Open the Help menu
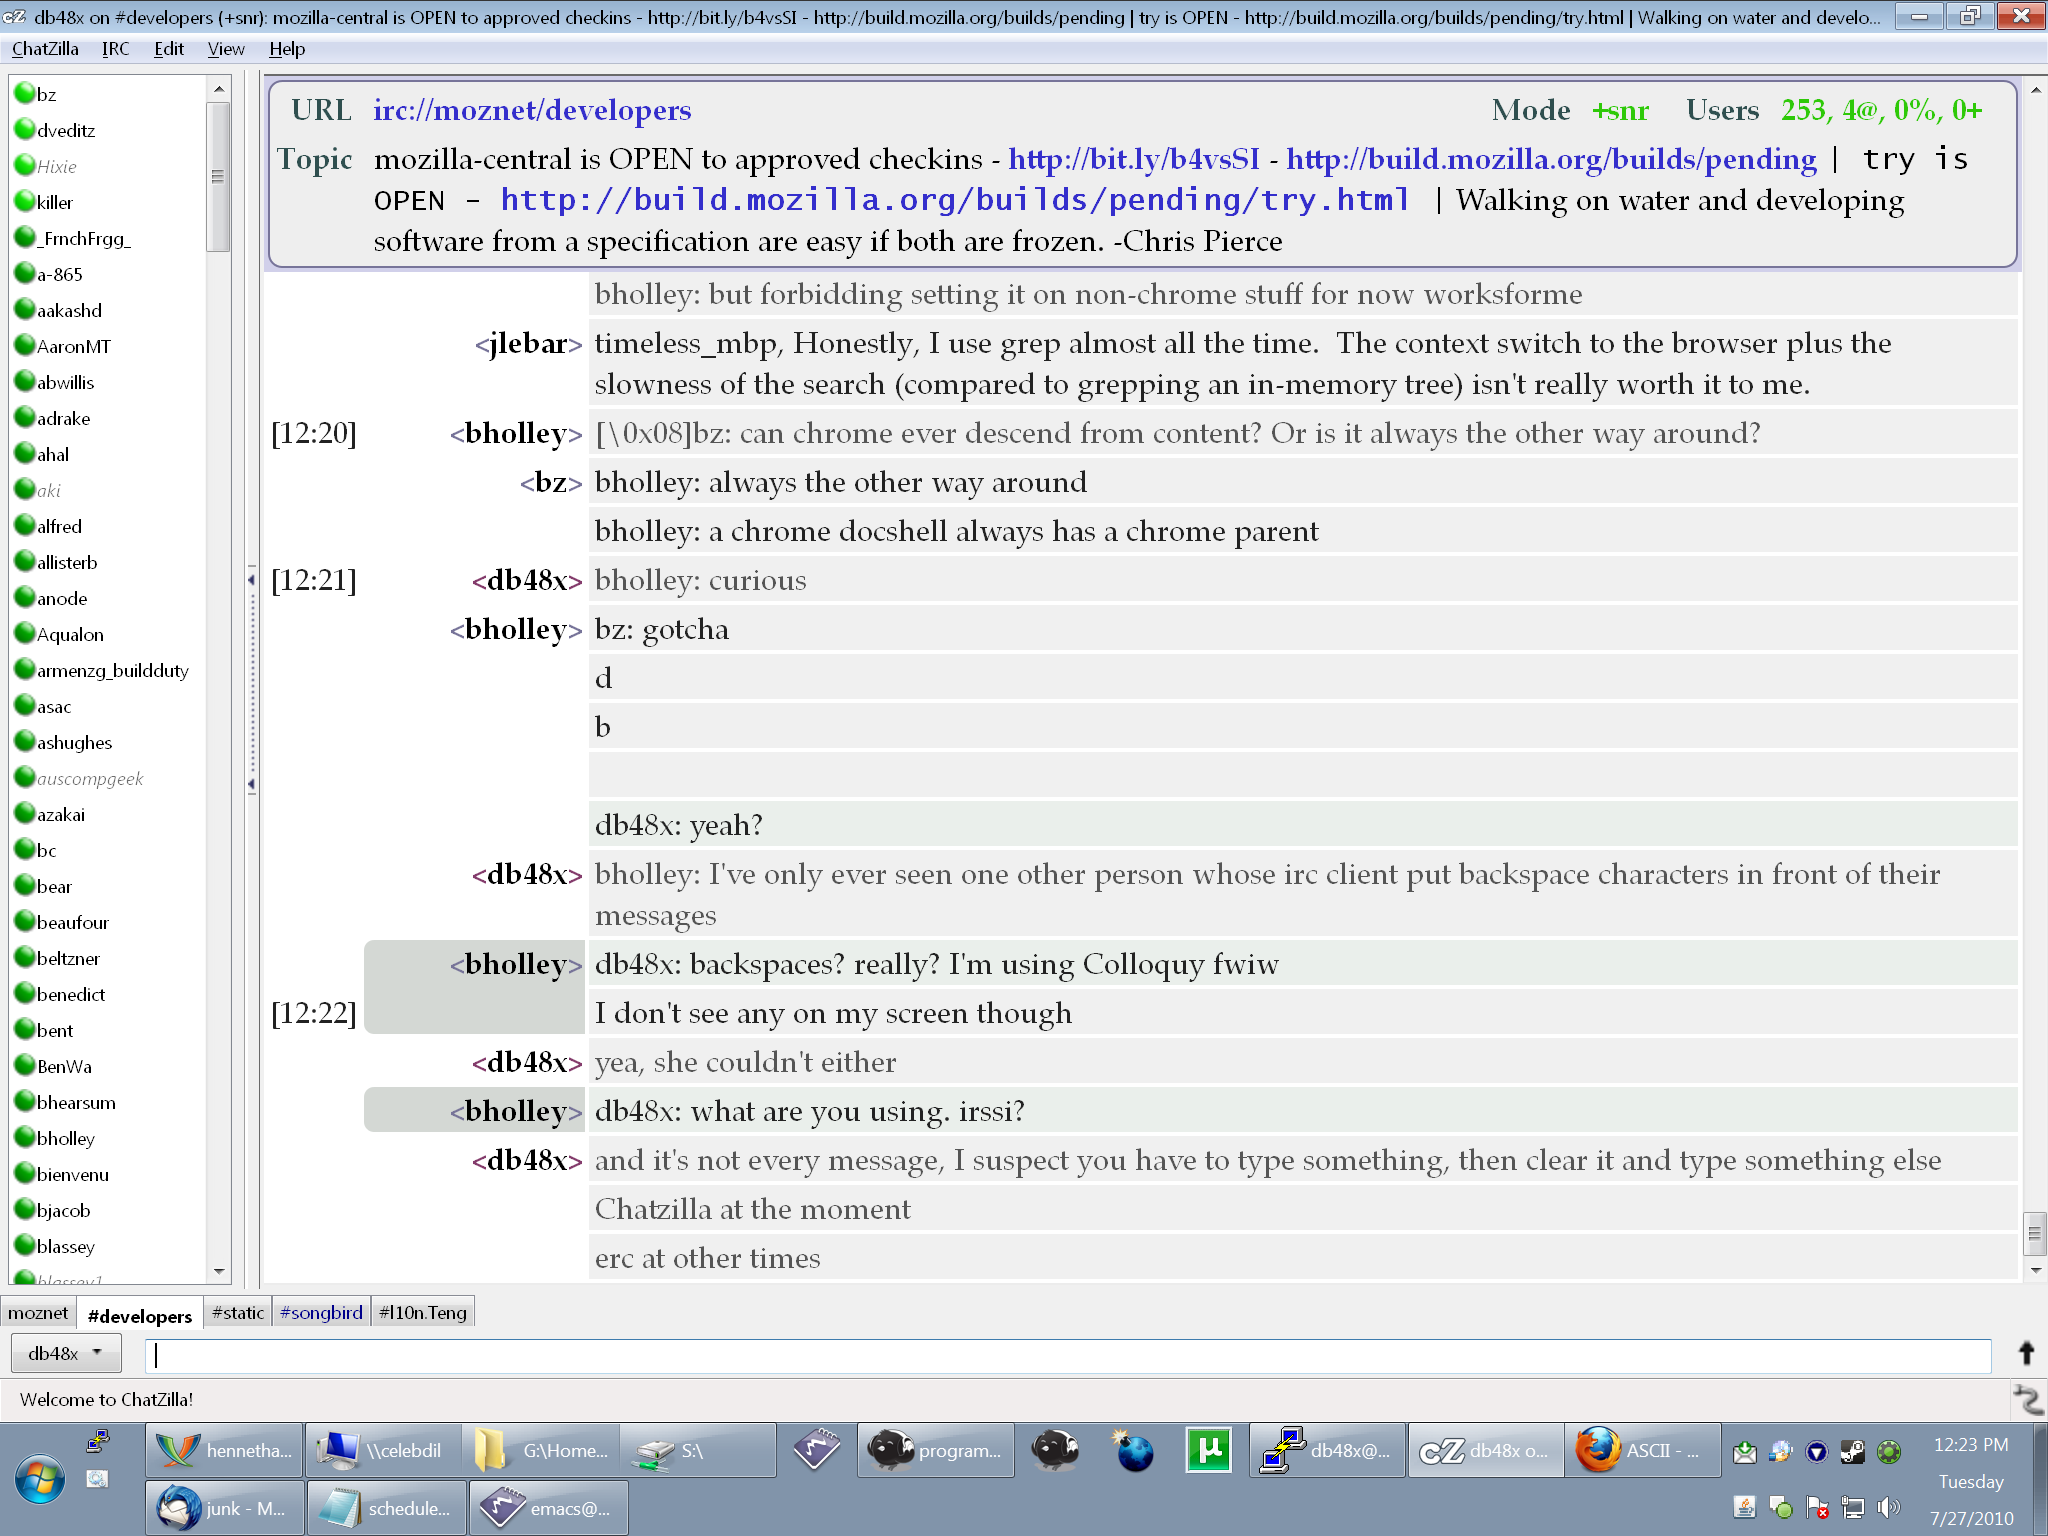Viewport: 2048px width, 1536px height. pyautogui.click(x=287, y=49)
